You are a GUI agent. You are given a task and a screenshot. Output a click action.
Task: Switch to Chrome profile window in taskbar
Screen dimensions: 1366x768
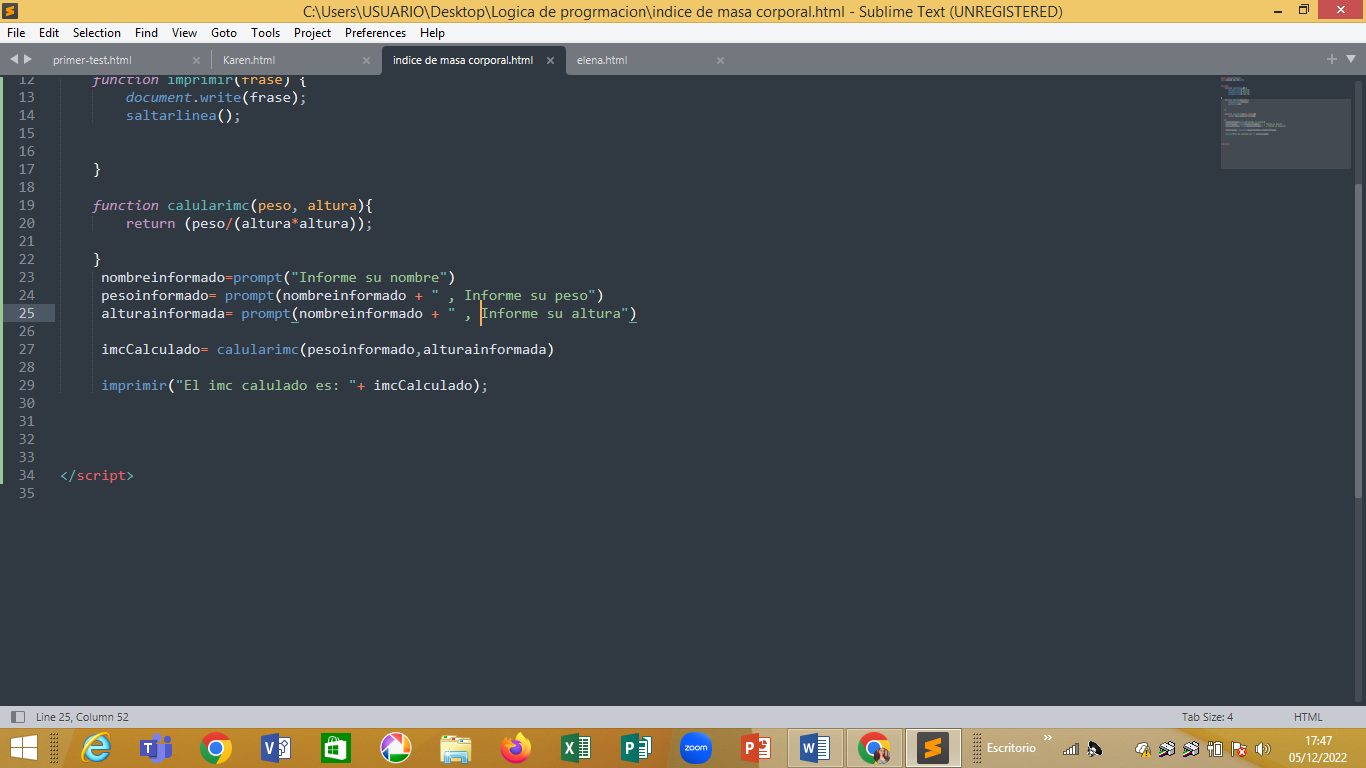874,748
